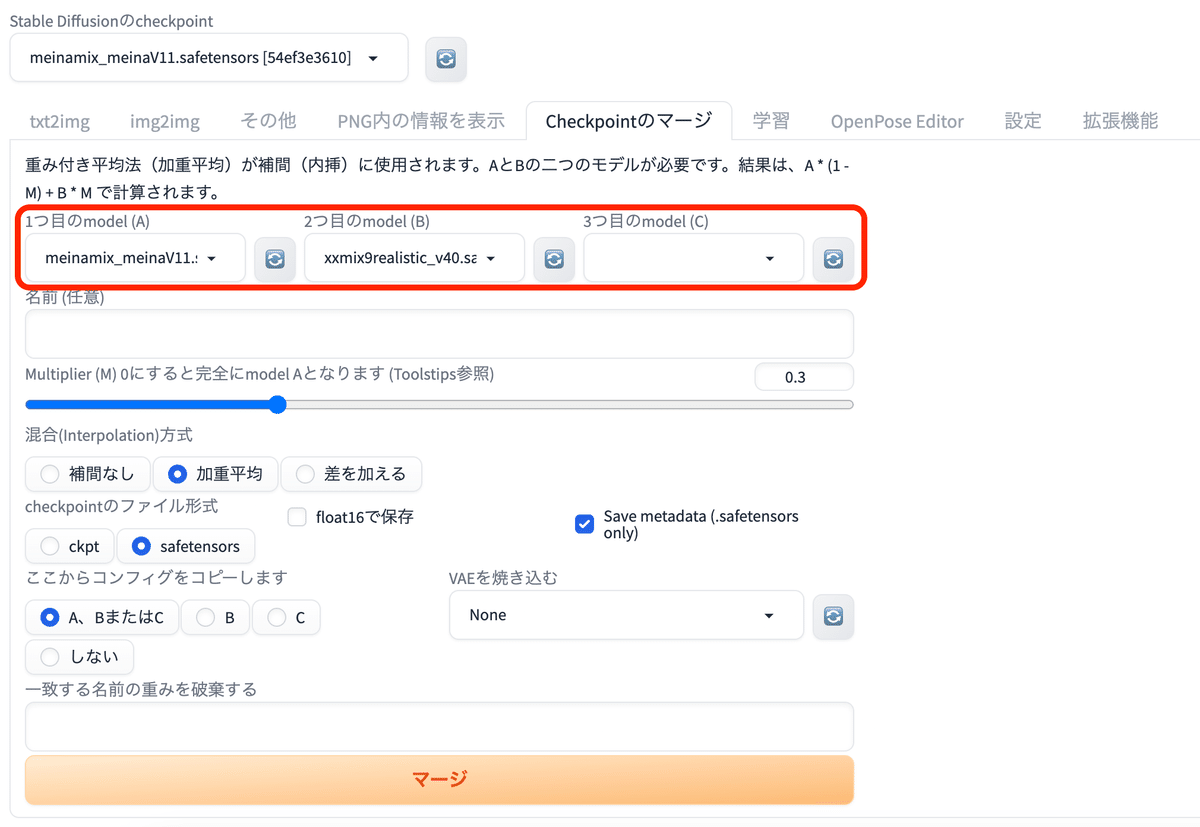Viewport: 1200px width, 827px height.
Task: Open the Stable Diffusion checkpoint dropdown
Action: tap(209, 58)
